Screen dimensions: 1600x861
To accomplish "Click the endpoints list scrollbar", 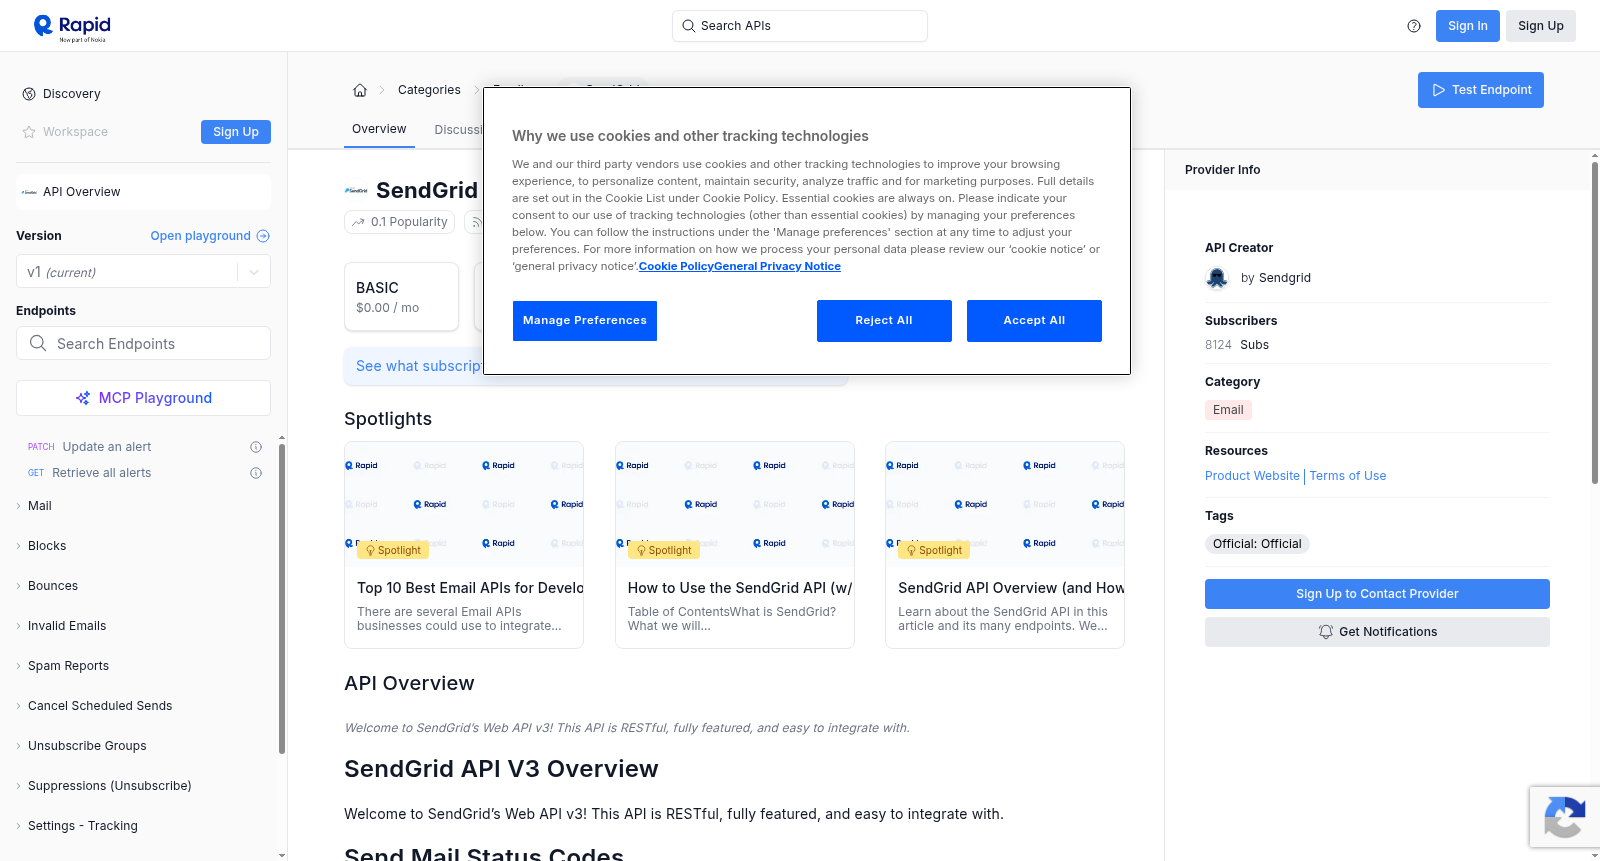I will pos(282,598).
